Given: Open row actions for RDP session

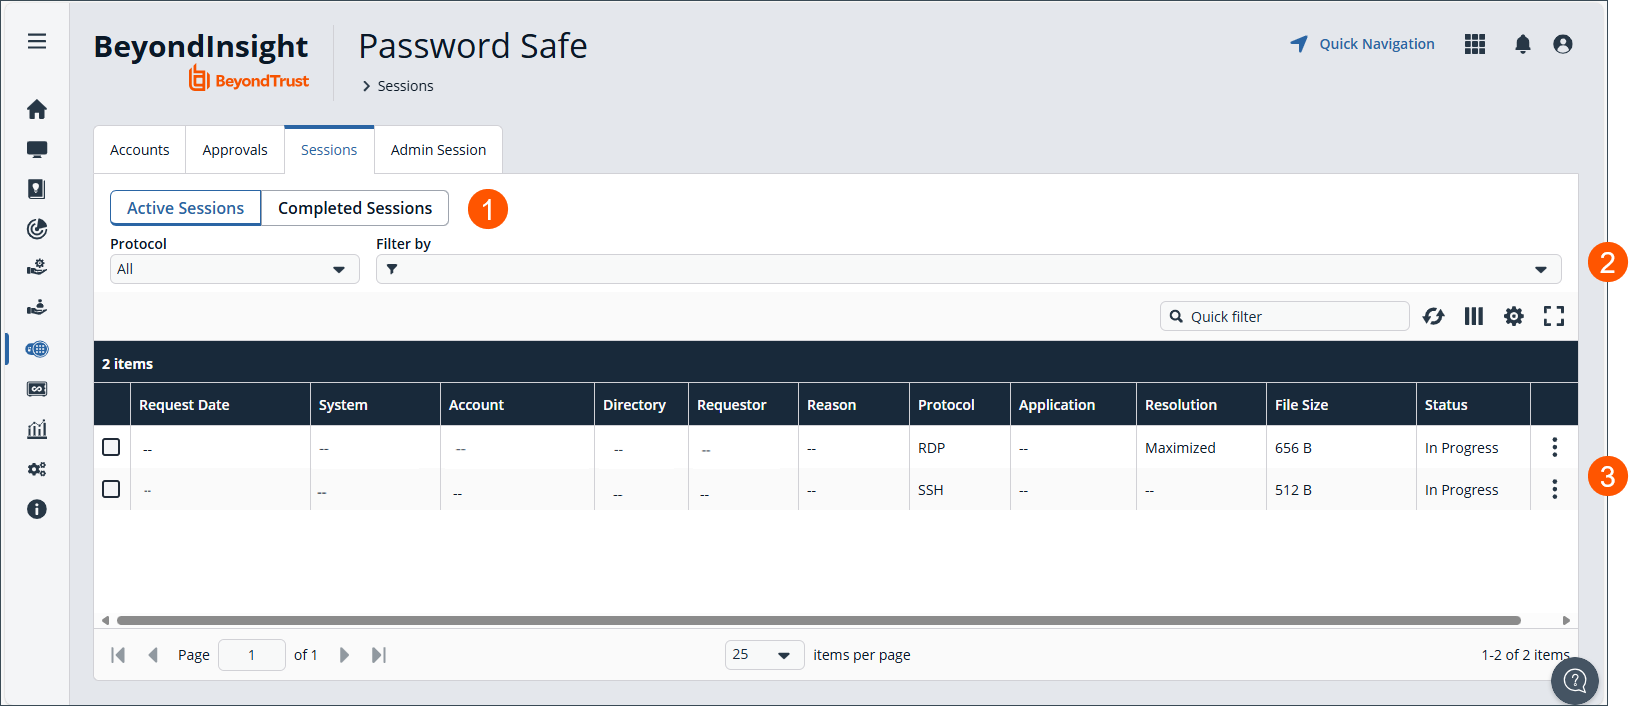Looking at the screenshot, I should point(1554,447).
